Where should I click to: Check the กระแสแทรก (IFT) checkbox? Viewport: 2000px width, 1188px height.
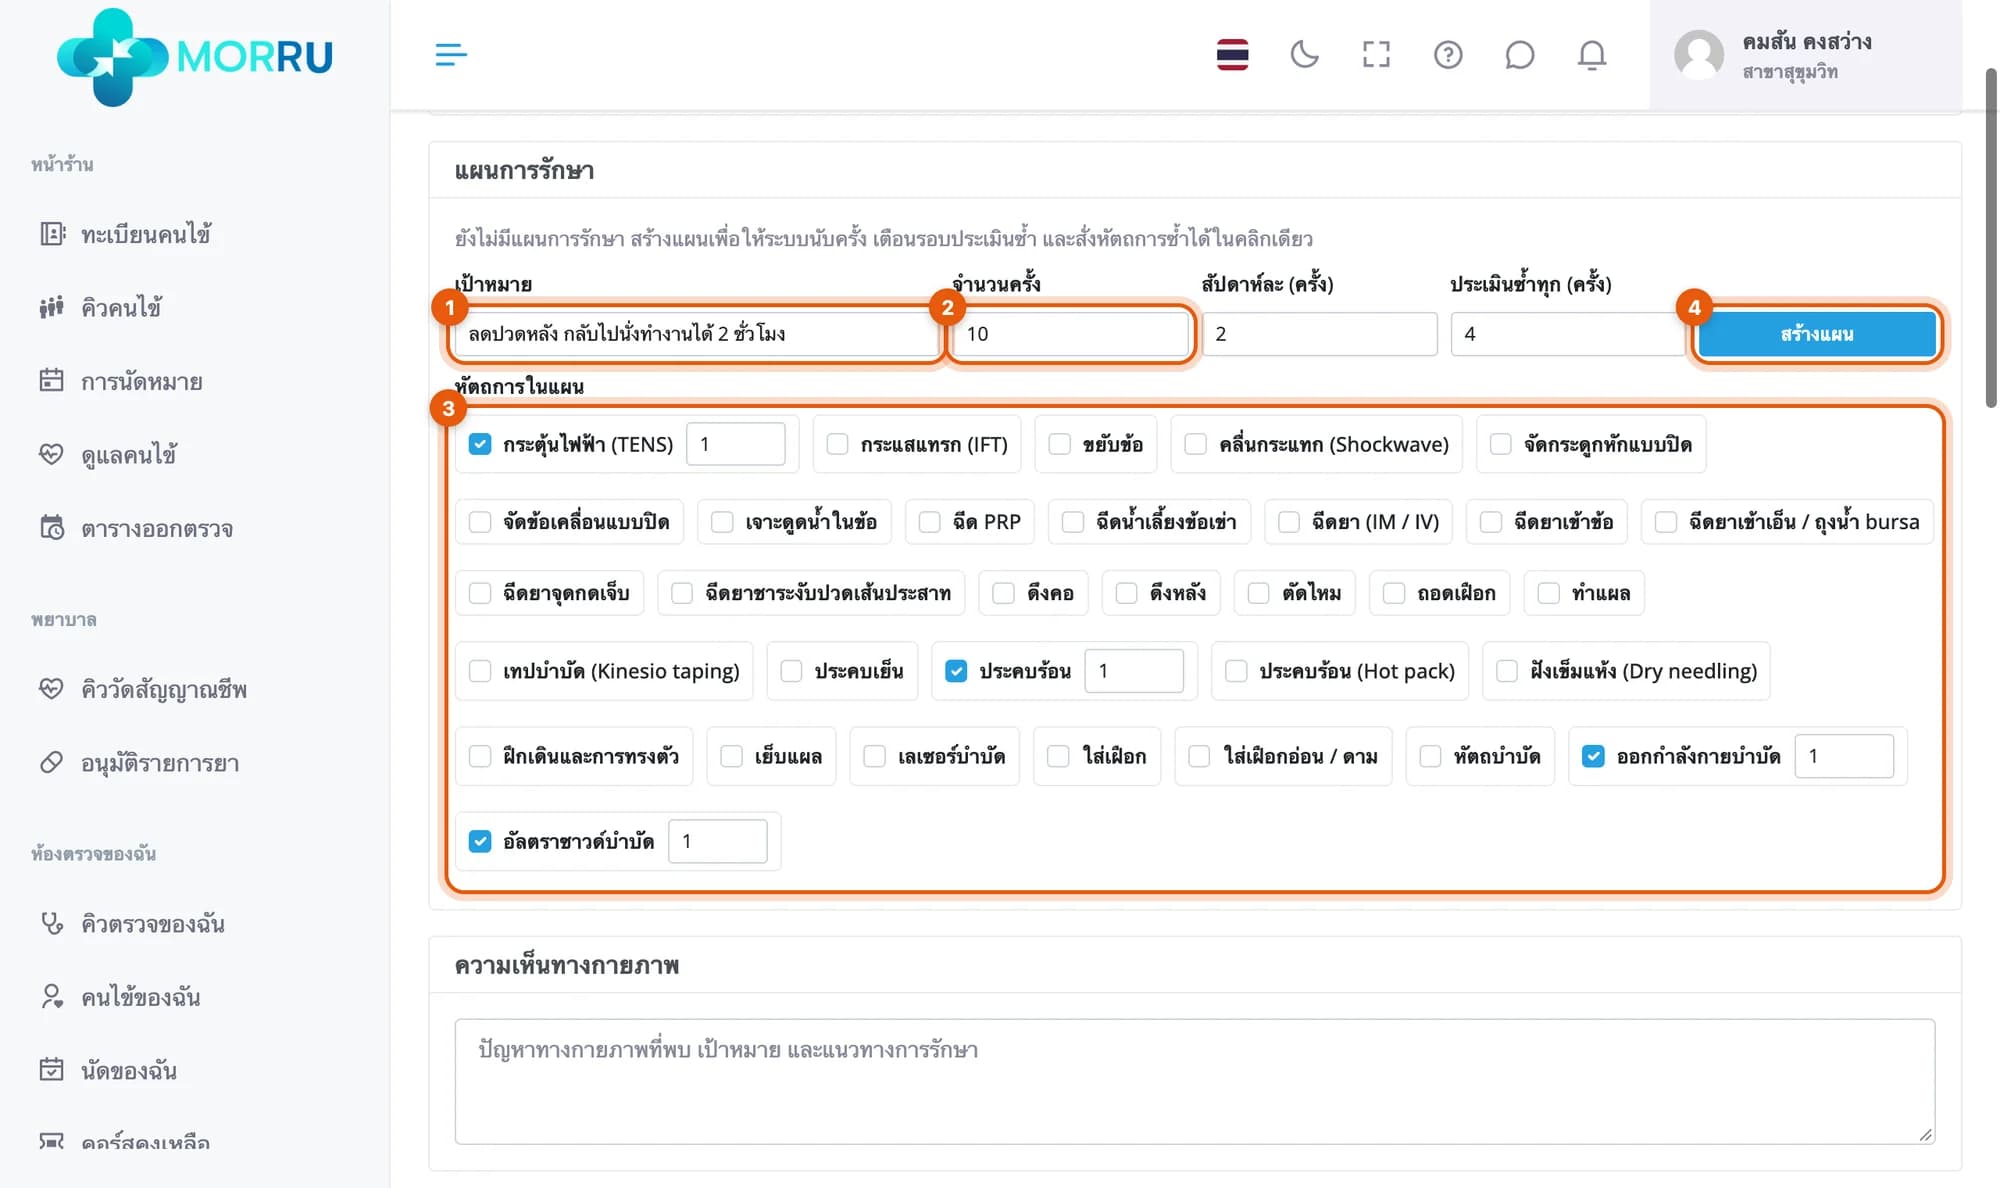[838, 444]
